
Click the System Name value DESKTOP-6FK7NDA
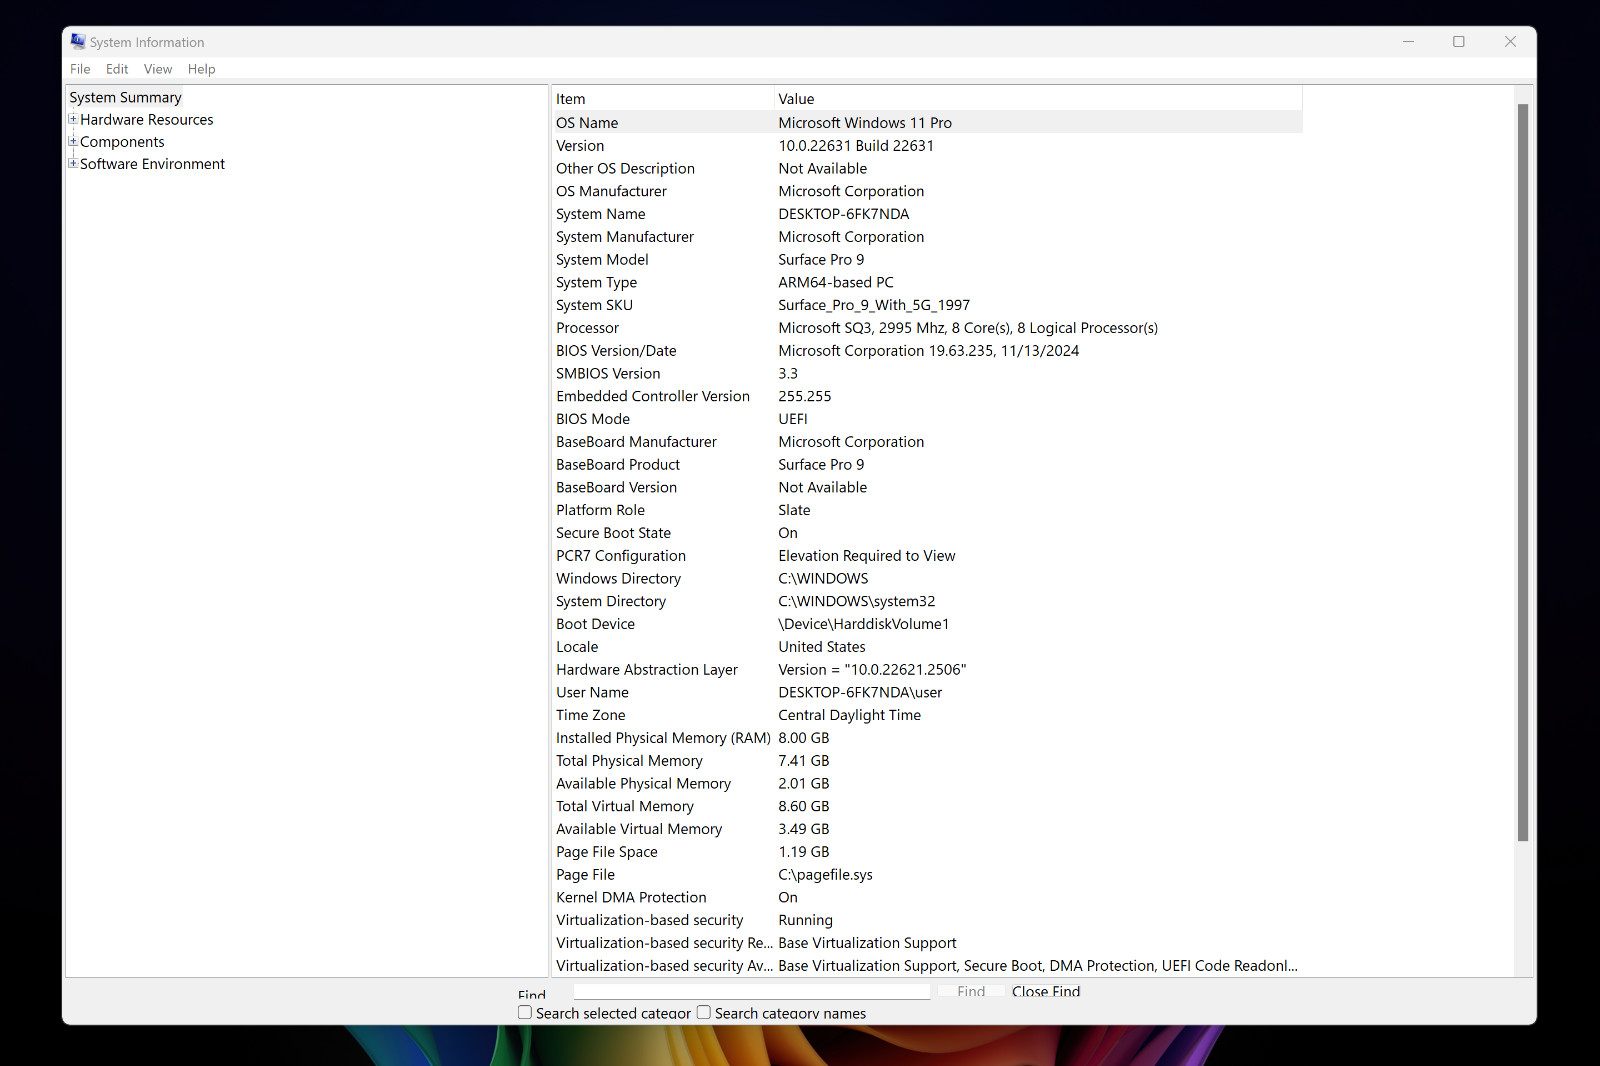pyautogui.click(x=844, y=214)
